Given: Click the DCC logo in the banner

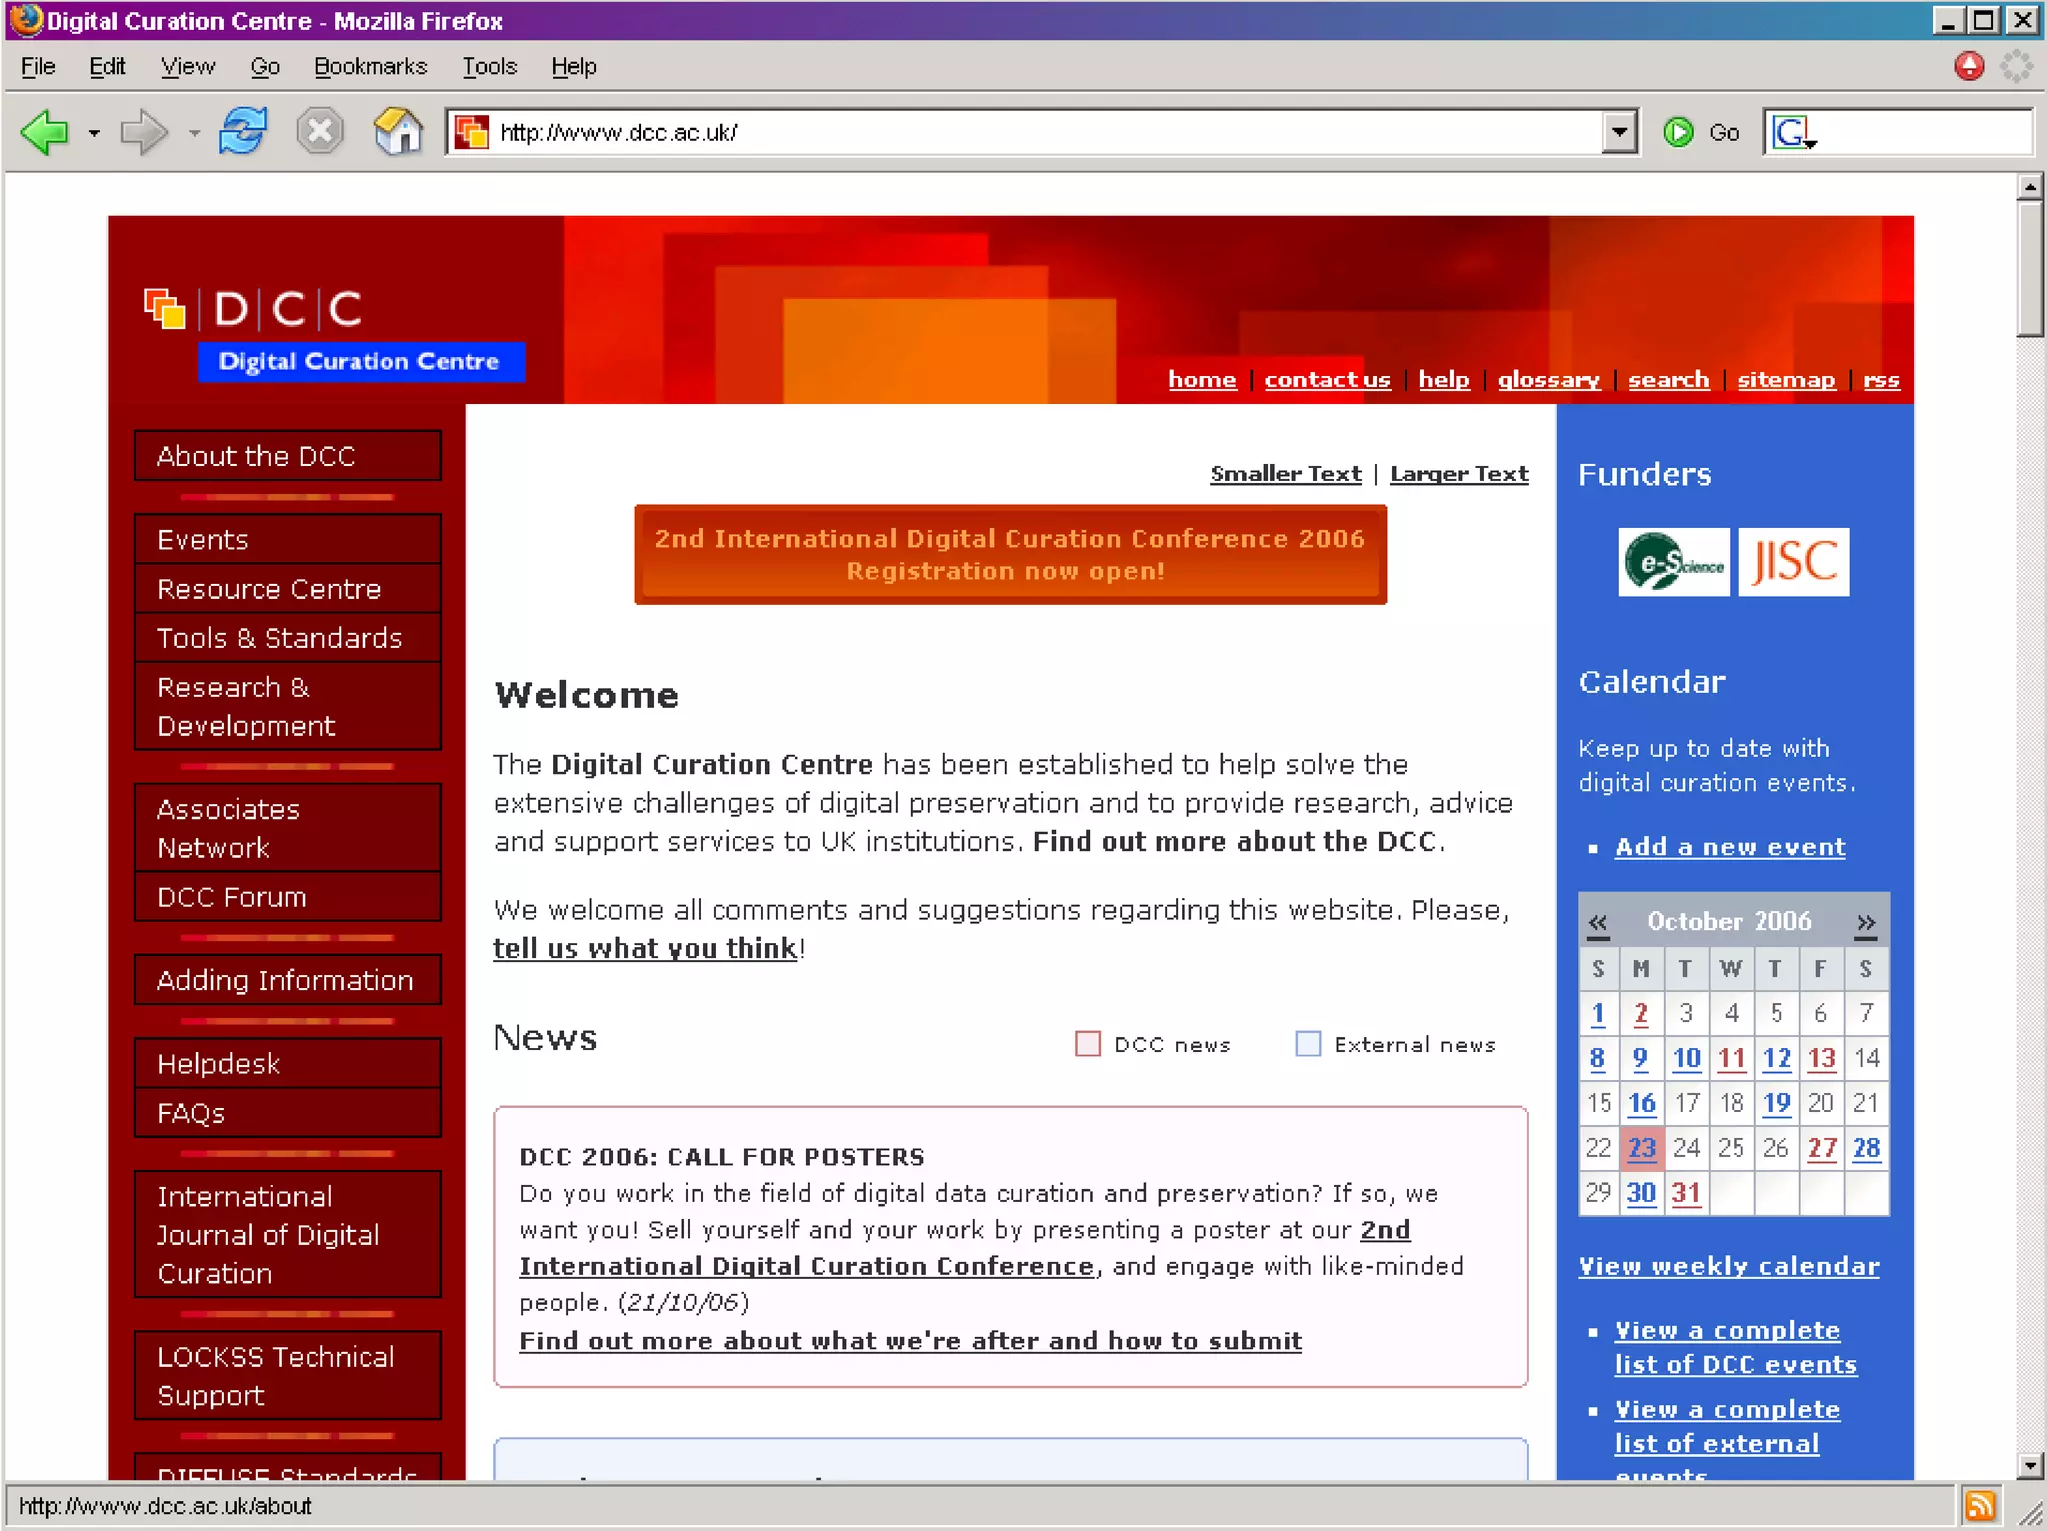Looking at the screenshot, I should click(x=333, y=333).
